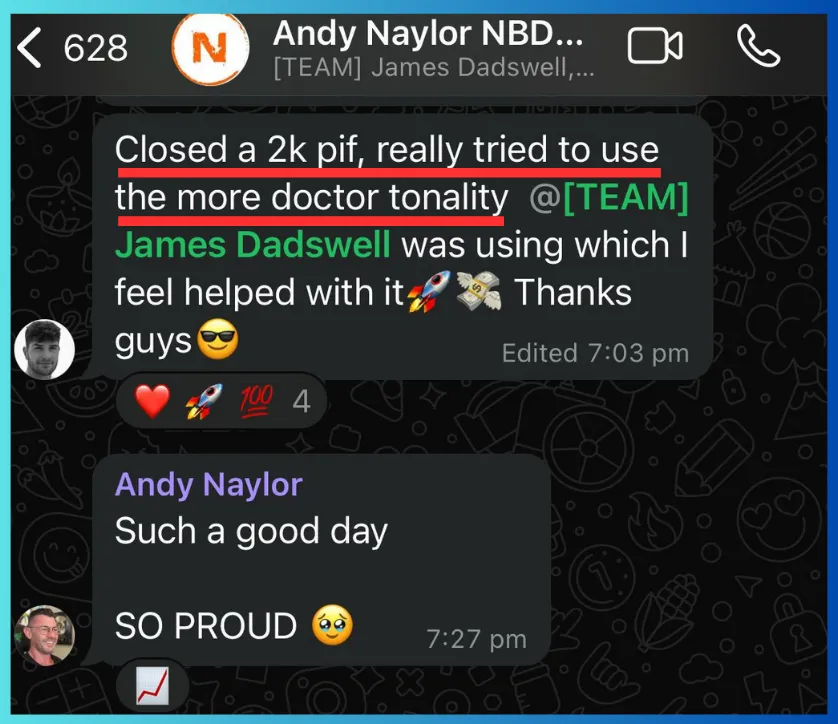Open the reaction count showing 4
Viewport: 838px width, 724px height.
tap(301, 401)
